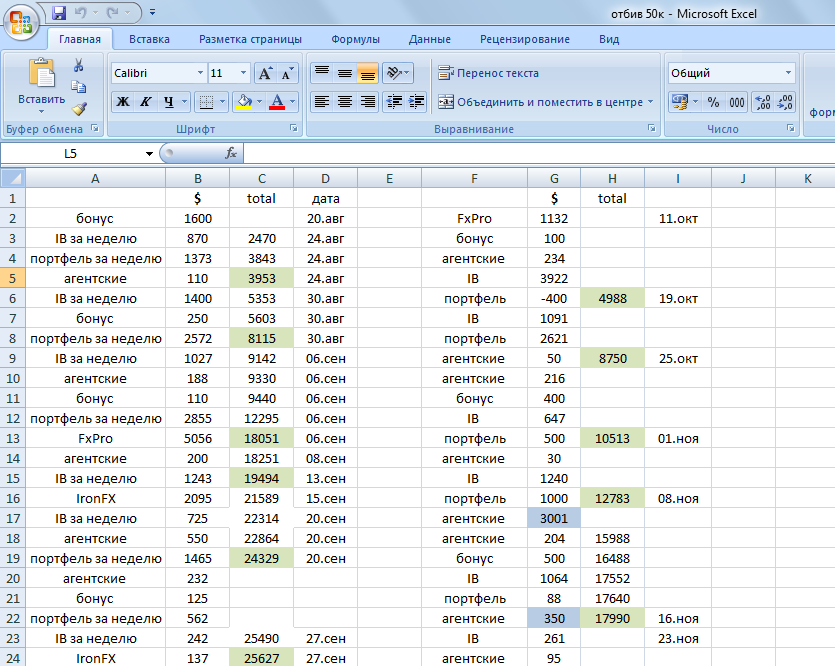The height and width of the screenshot is (666, 835).
Task: Align text to the left
Action: click(x=322, y=102)
